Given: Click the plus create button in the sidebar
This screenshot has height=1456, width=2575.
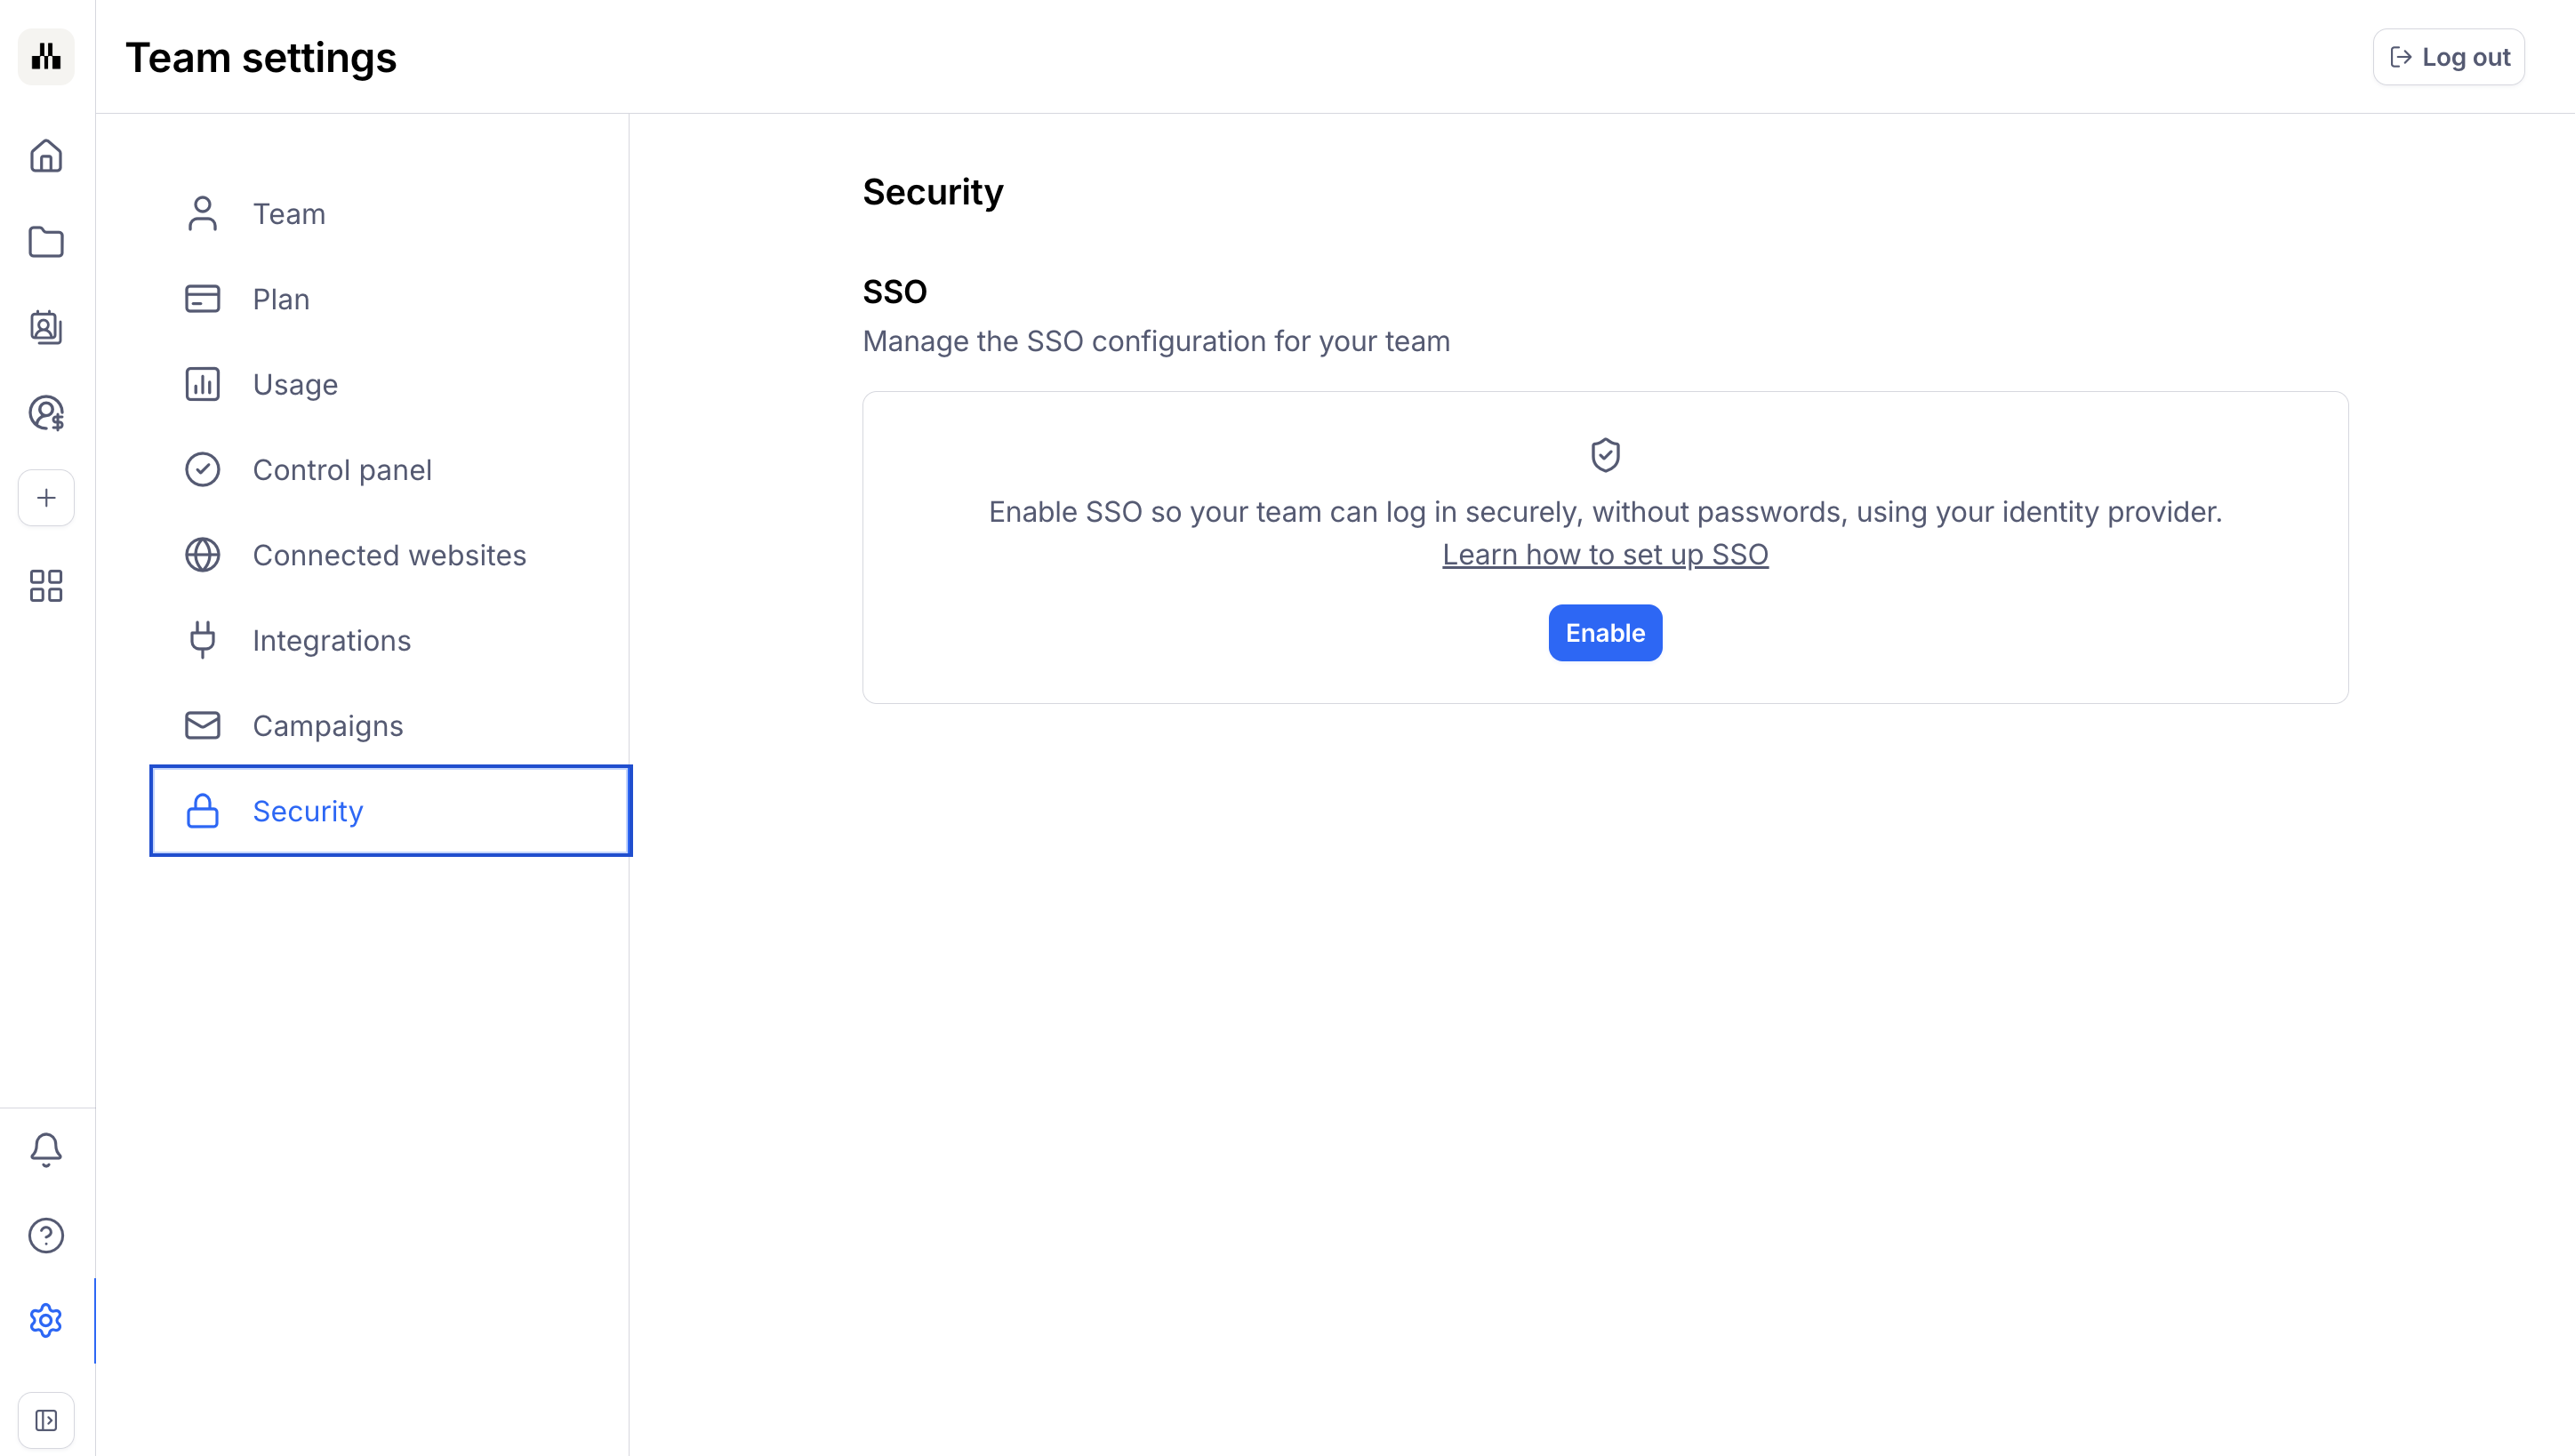Looking at the screenshot, I should (x=46, y=498).
